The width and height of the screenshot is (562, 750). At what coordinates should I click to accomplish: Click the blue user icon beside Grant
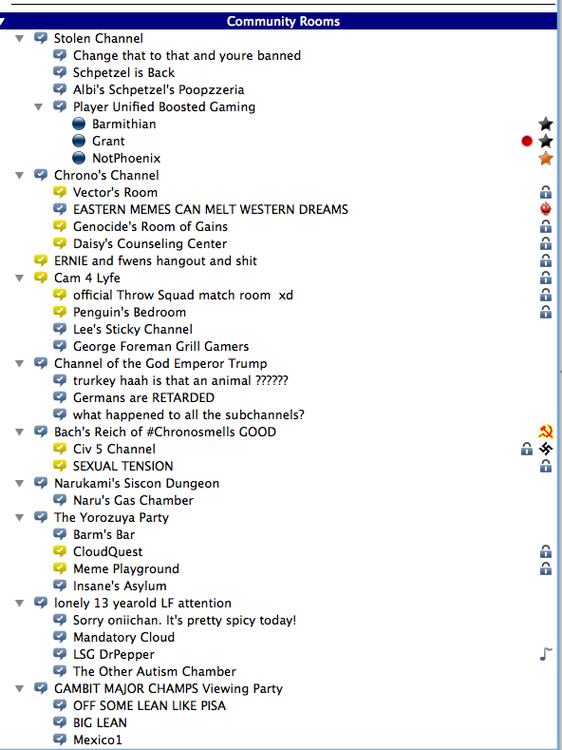79,141
